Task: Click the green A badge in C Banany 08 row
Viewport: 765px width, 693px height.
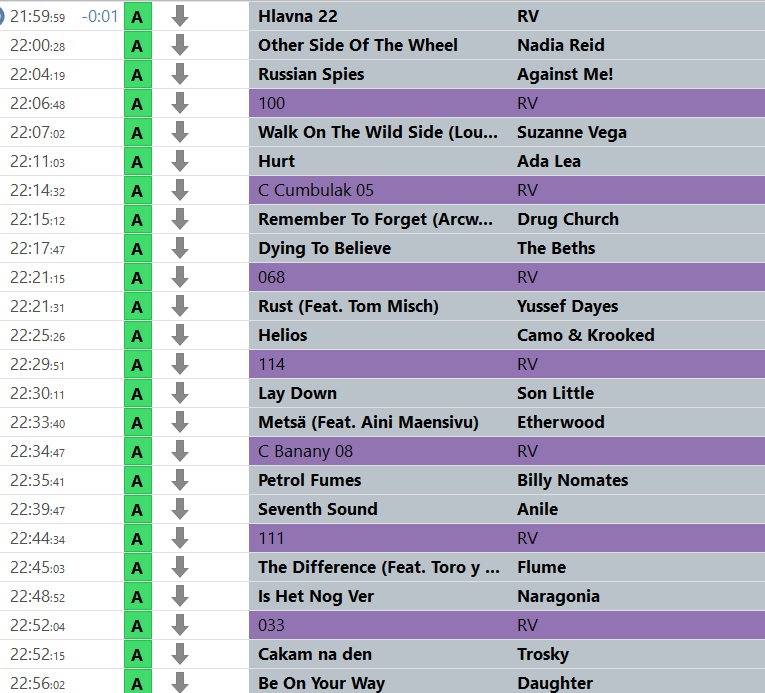Action: (x=138, y=452)
